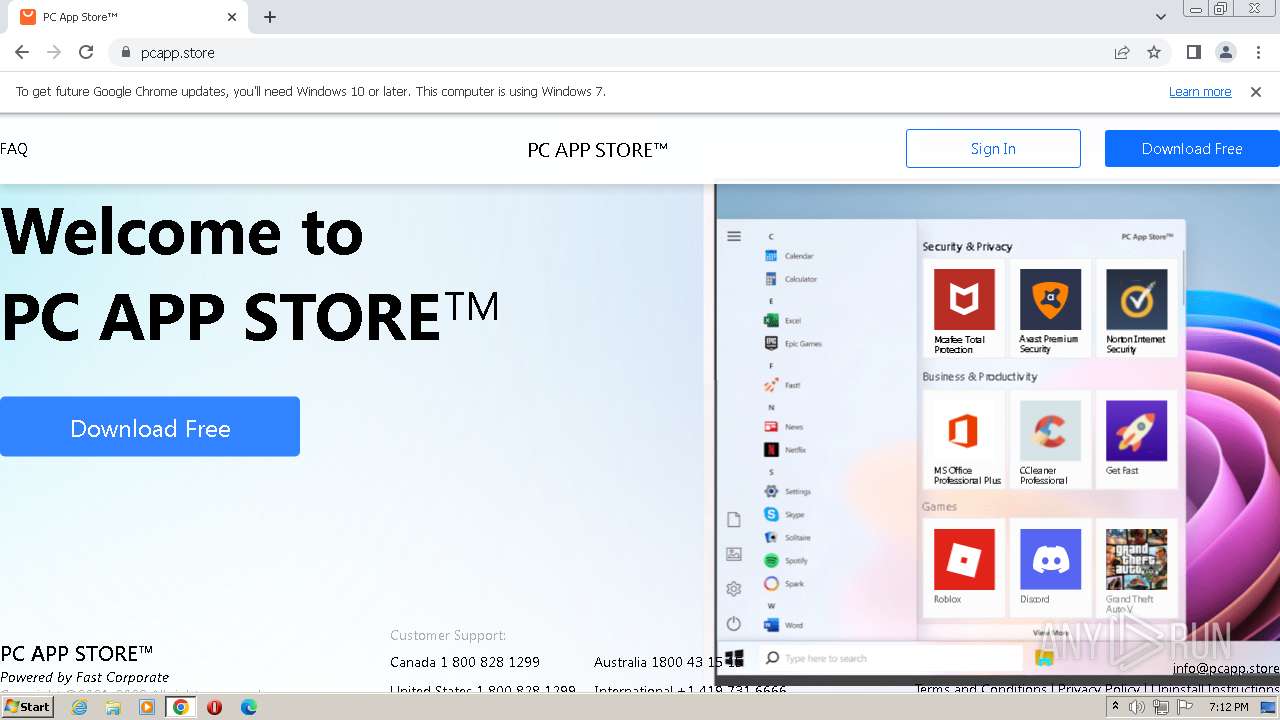Click the Security & Privacy heading
1280x720 pixels.
[x=967, y=246]
